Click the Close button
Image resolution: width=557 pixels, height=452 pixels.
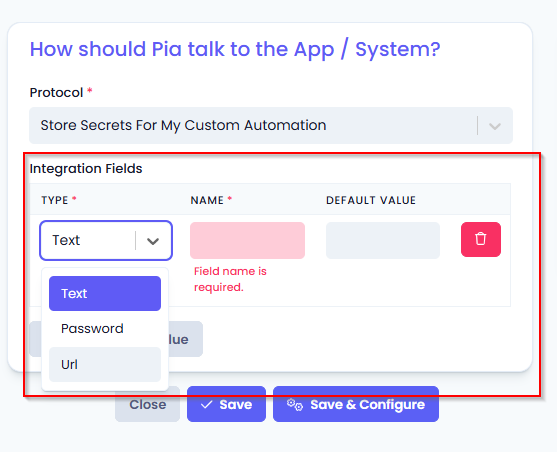147,404
